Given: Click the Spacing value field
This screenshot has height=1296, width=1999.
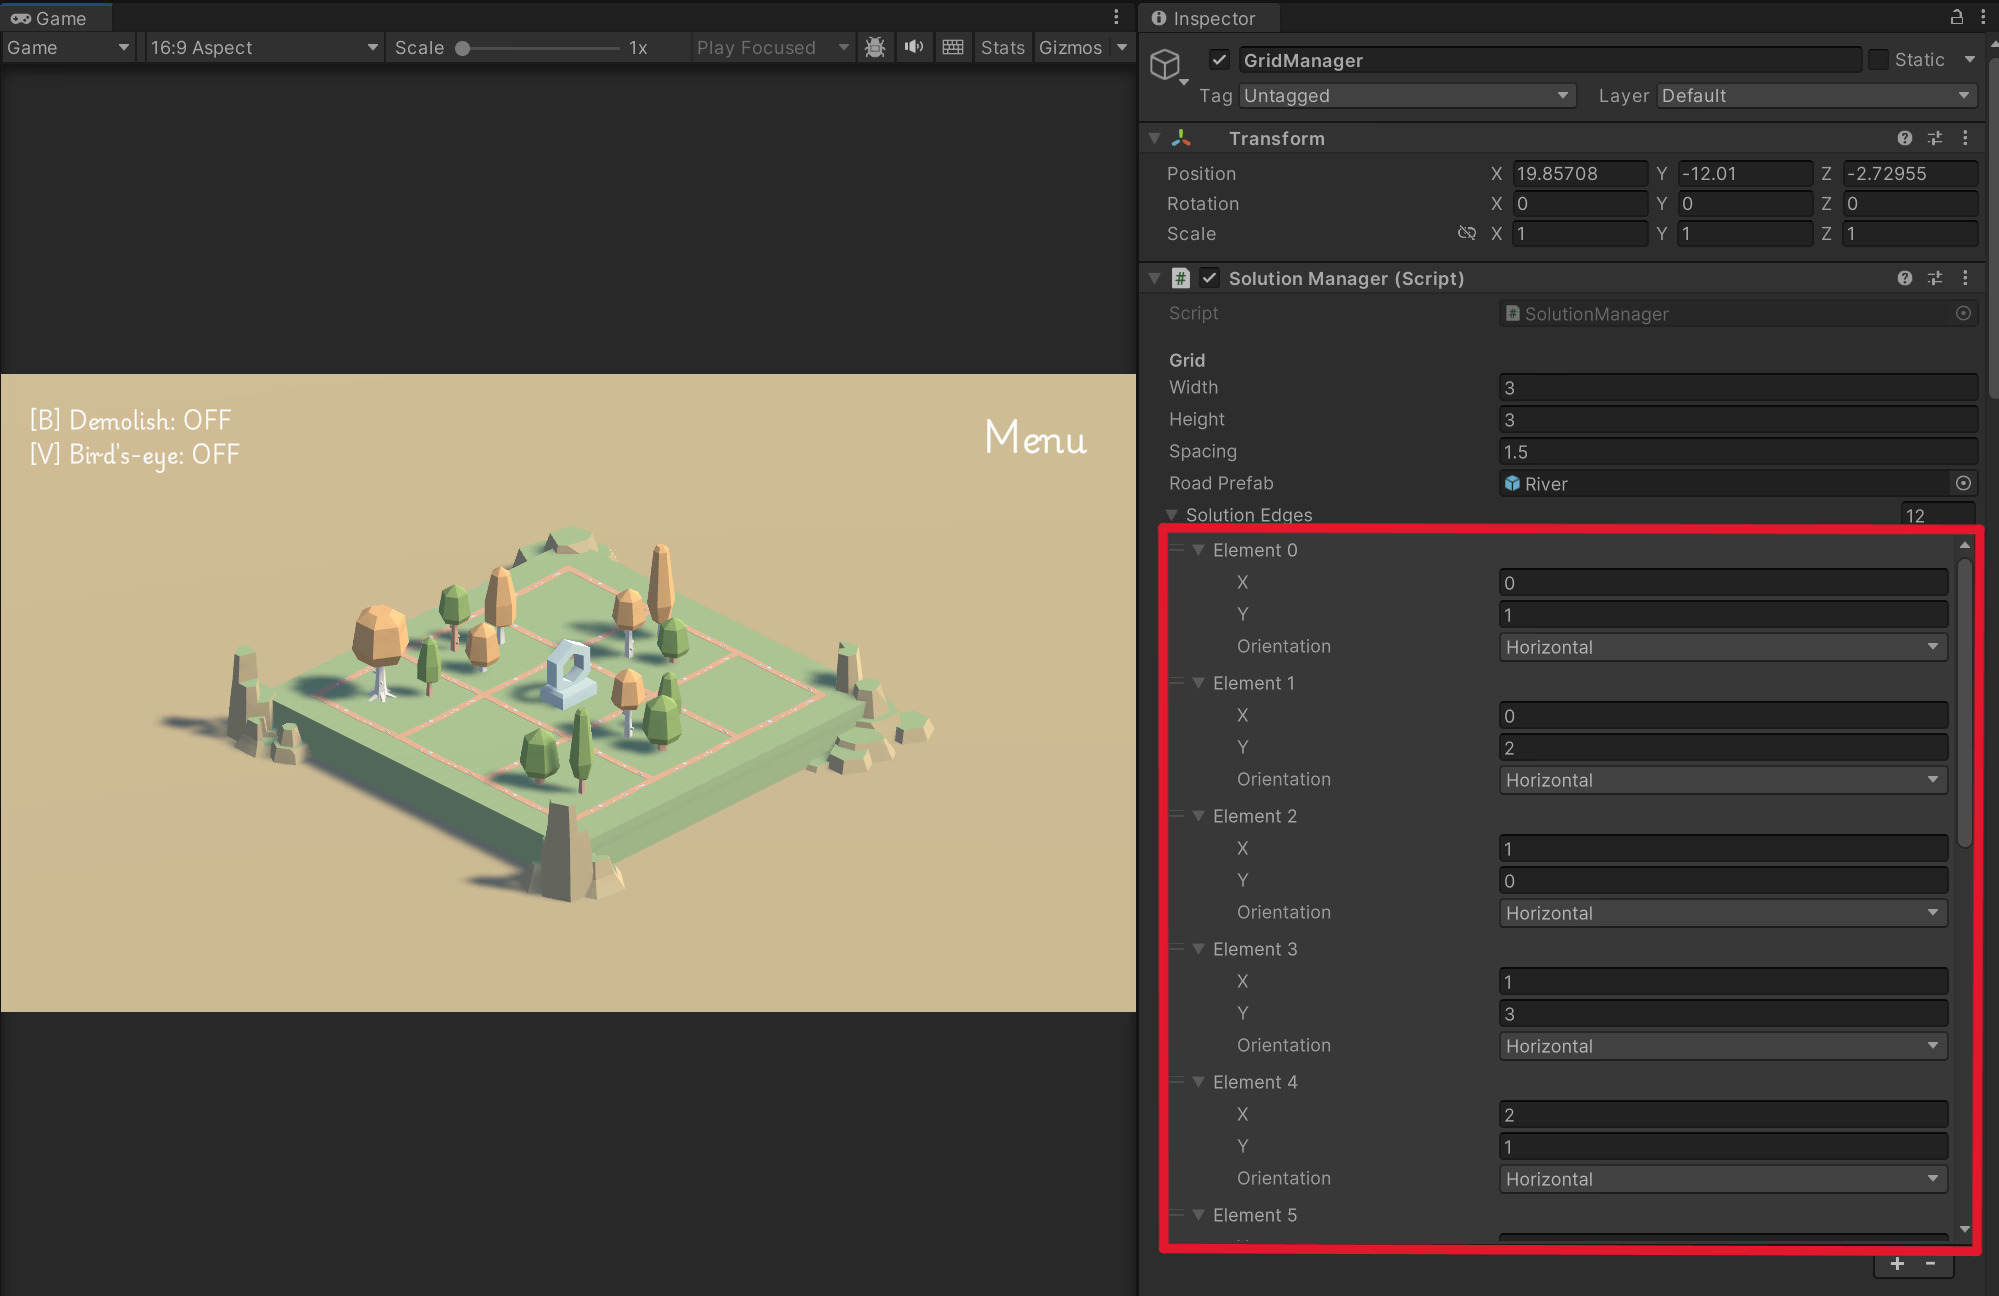Looking at the screenshot, I should click(x=1738, y=451).
